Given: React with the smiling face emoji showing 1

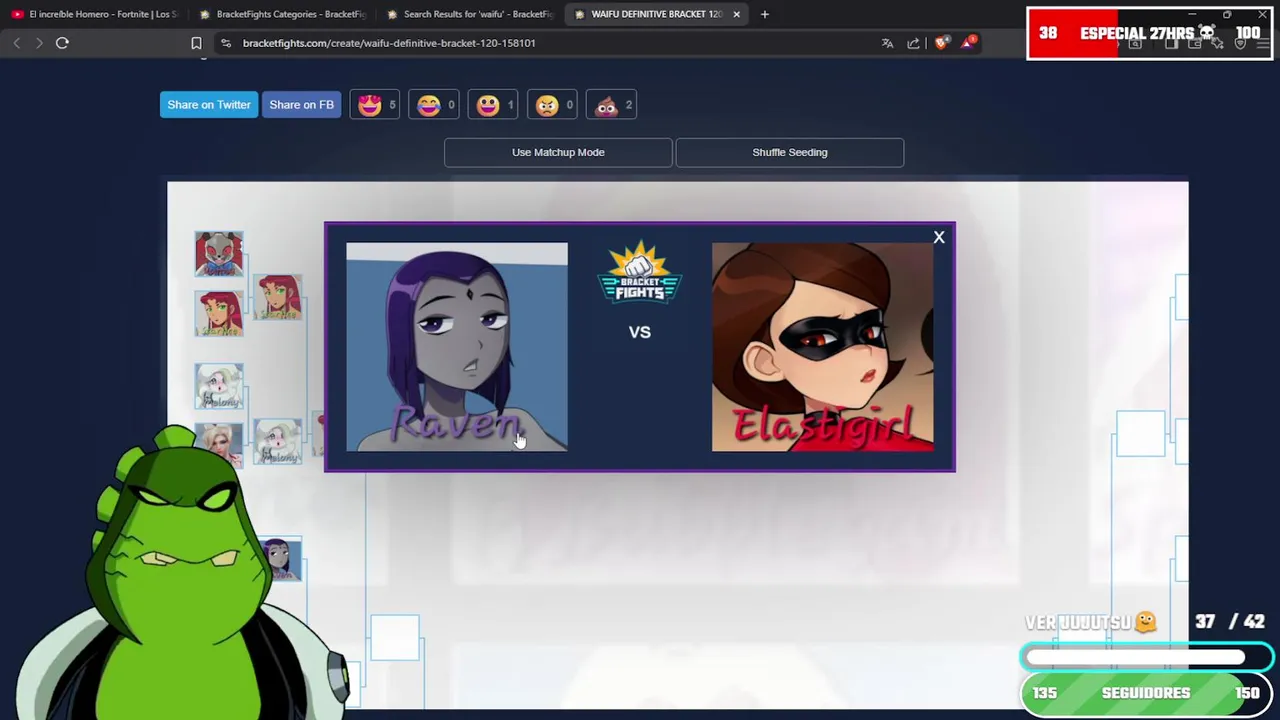Looking at the screenshot, I should tap(493, 105).
